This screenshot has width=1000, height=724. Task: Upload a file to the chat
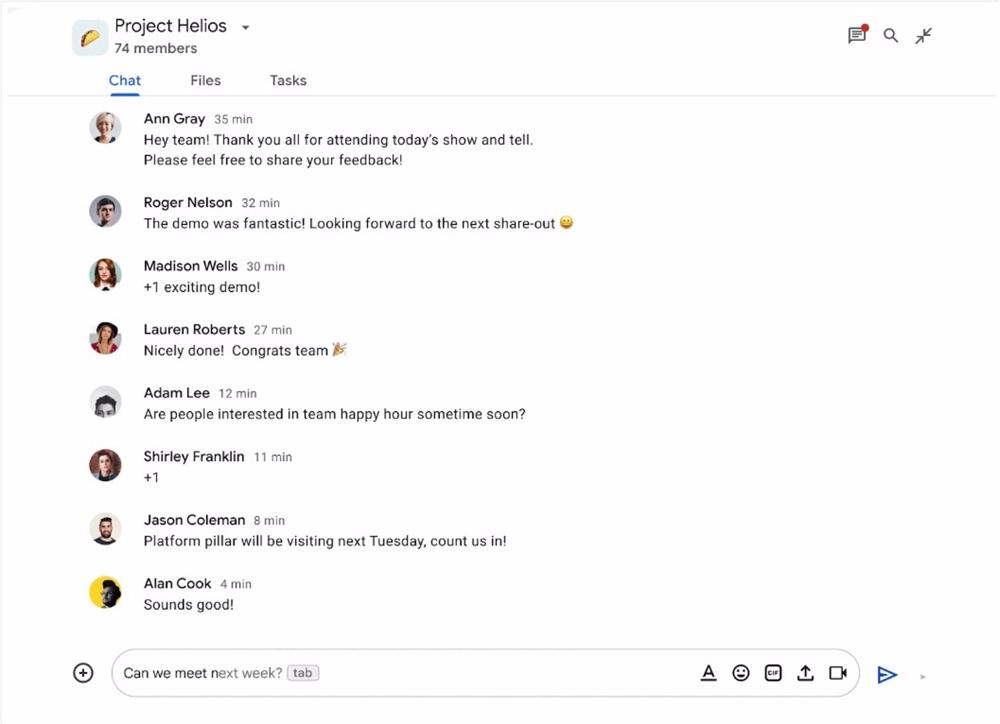coord(806,672)
